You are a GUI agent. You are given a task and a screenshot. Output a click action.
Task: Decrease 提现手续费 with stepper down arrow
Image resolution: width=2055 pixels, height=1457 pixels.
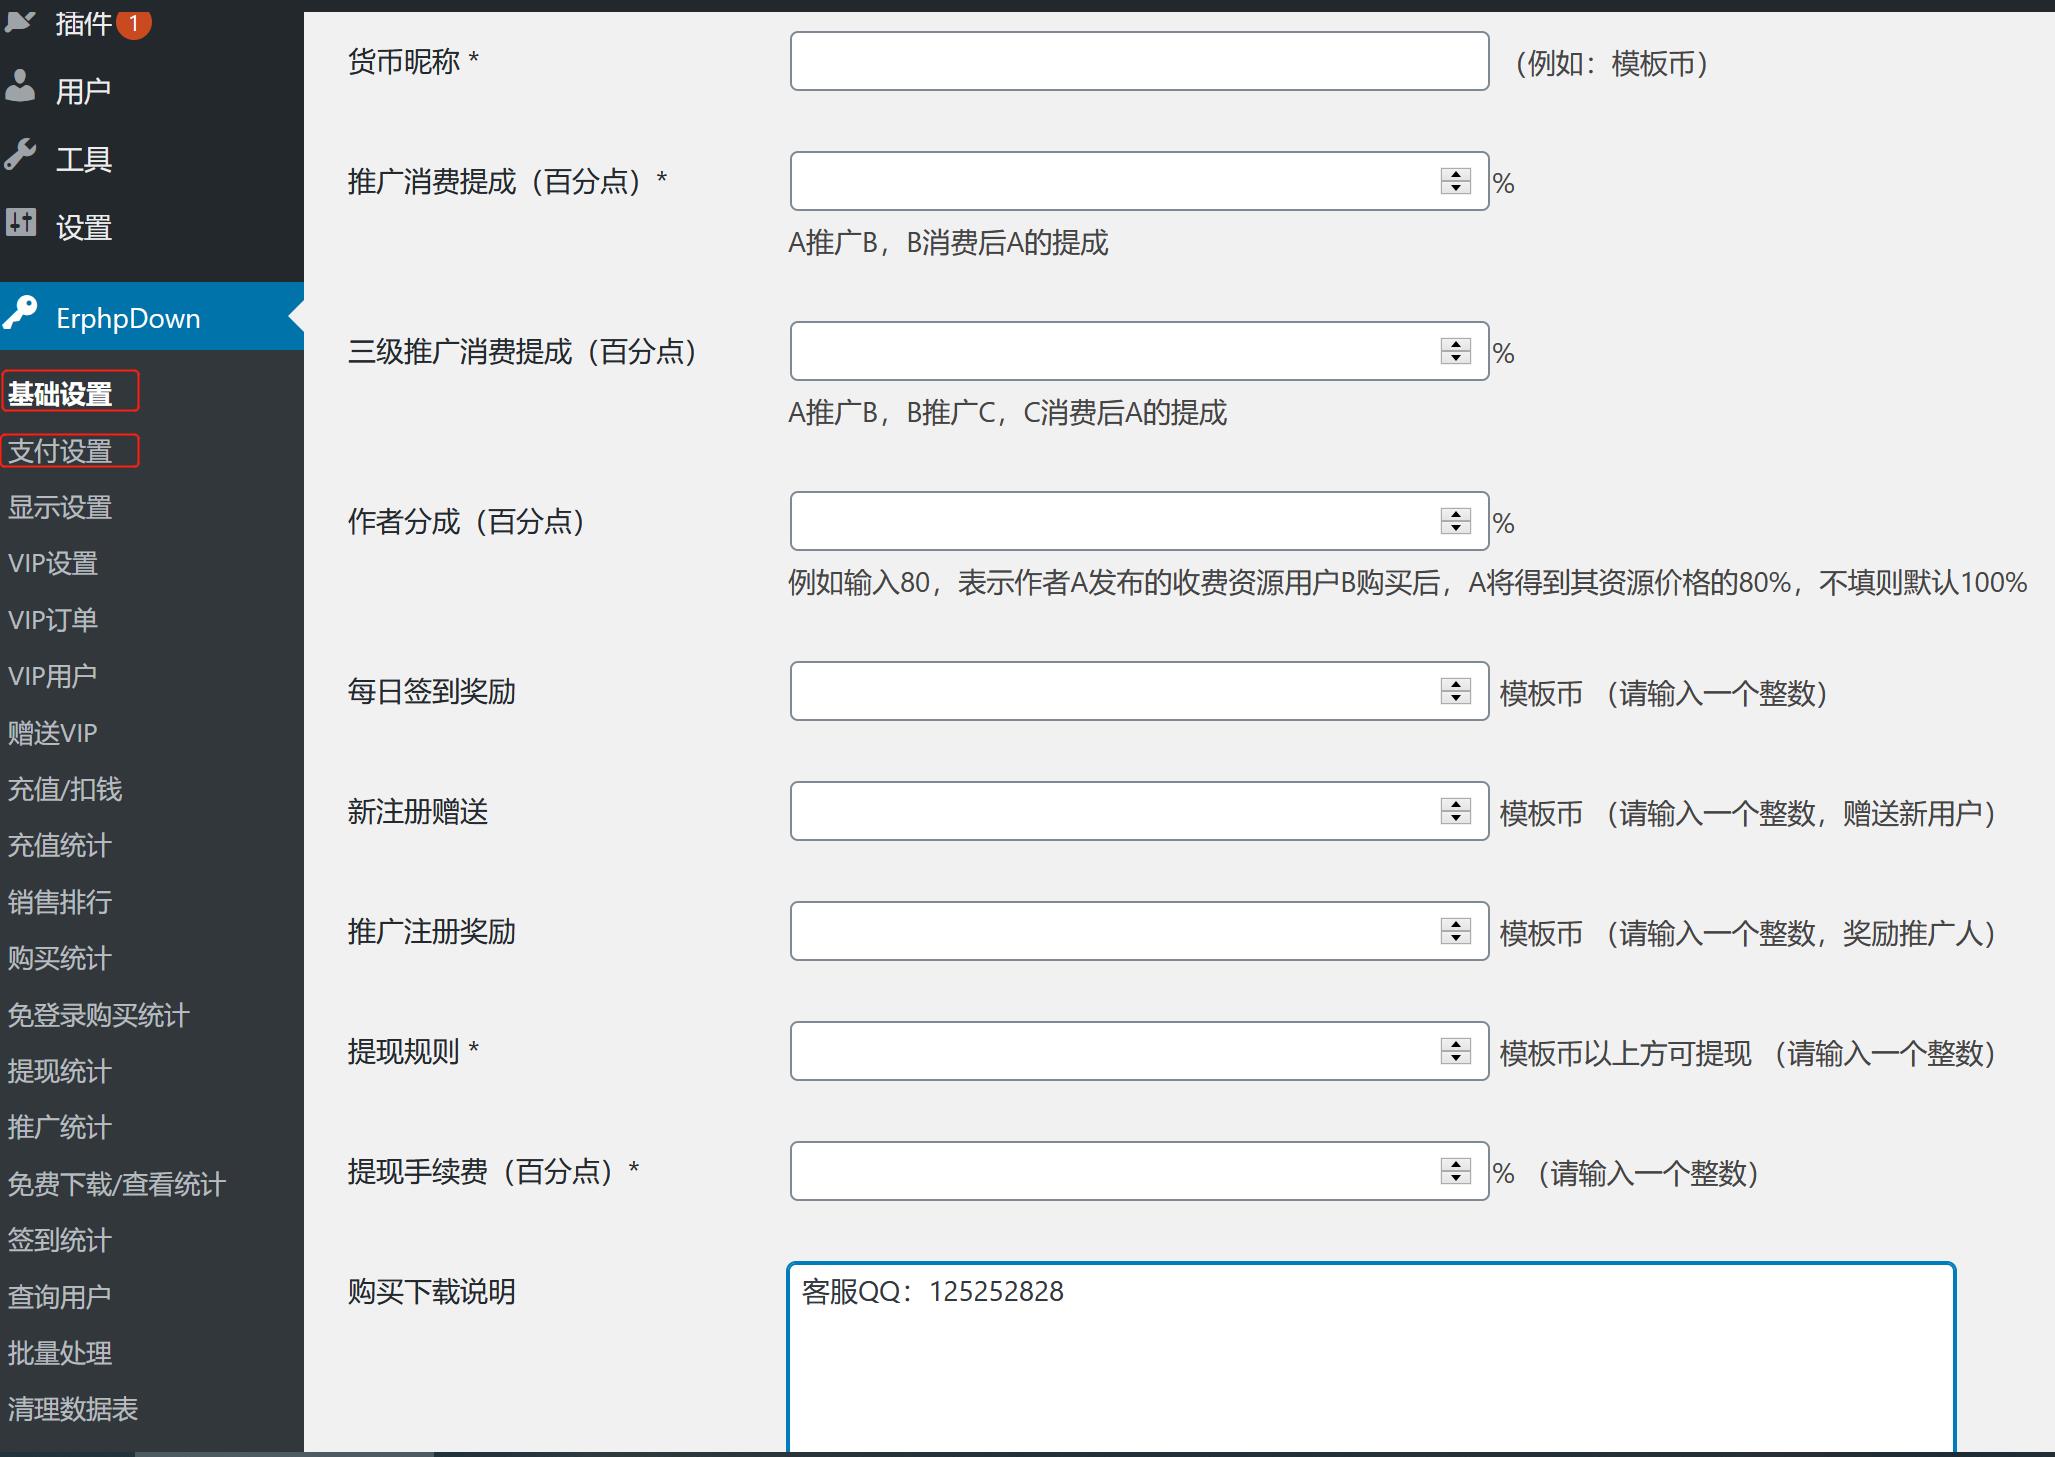coord(1456,1178)
